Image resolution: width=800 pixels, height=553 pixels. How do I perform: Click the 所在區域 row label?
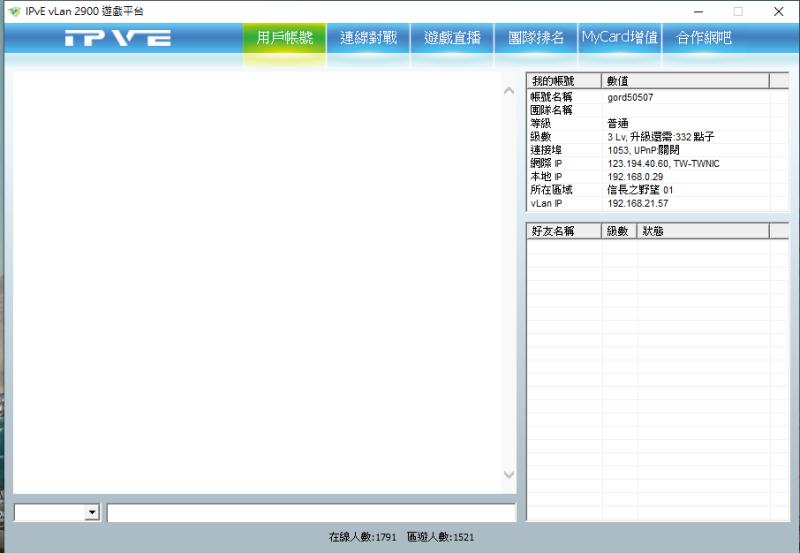point(551,190)
